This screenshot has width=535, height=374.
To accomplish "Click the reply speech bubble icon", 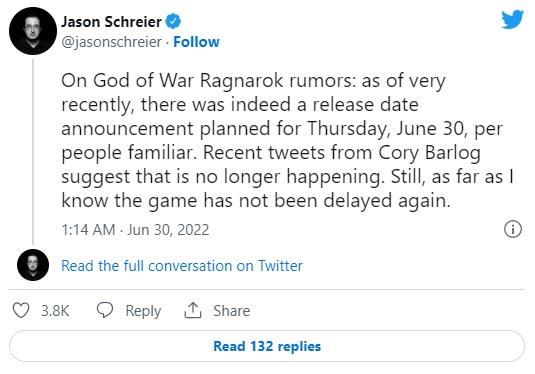I will 105,310.
